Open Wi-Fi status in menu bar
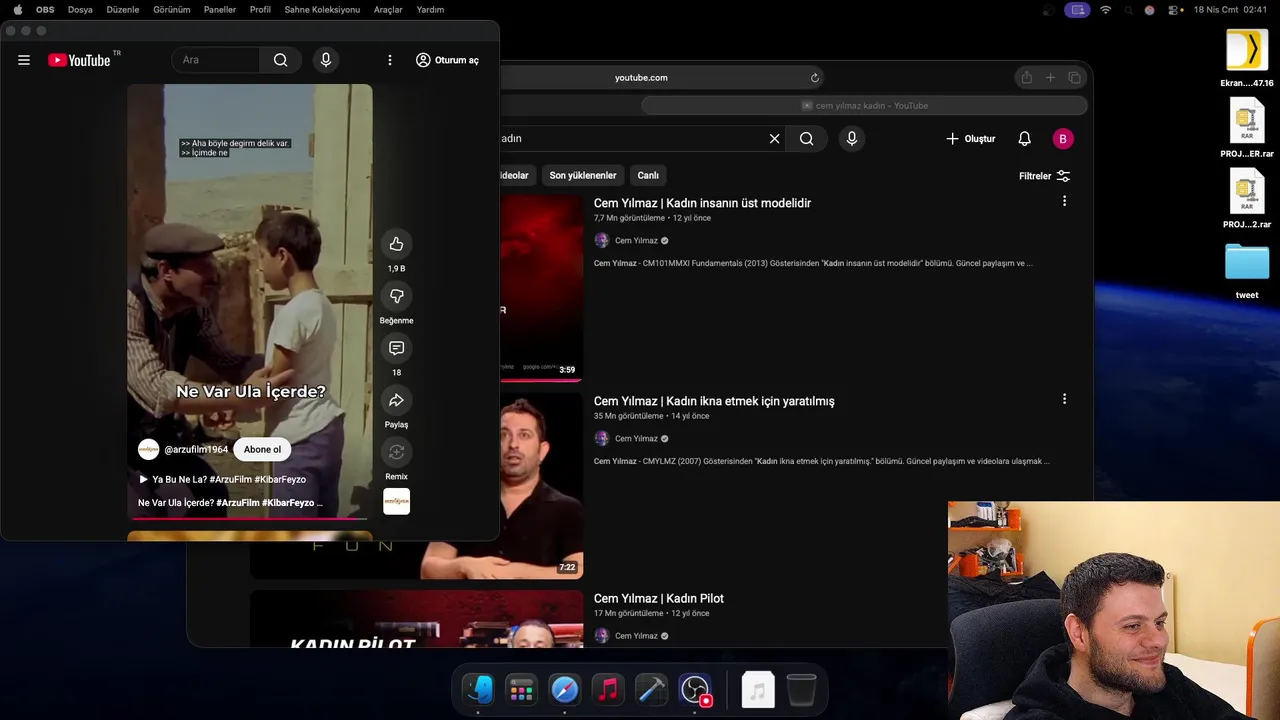The image size is (1280, 720). point(1105,10)
